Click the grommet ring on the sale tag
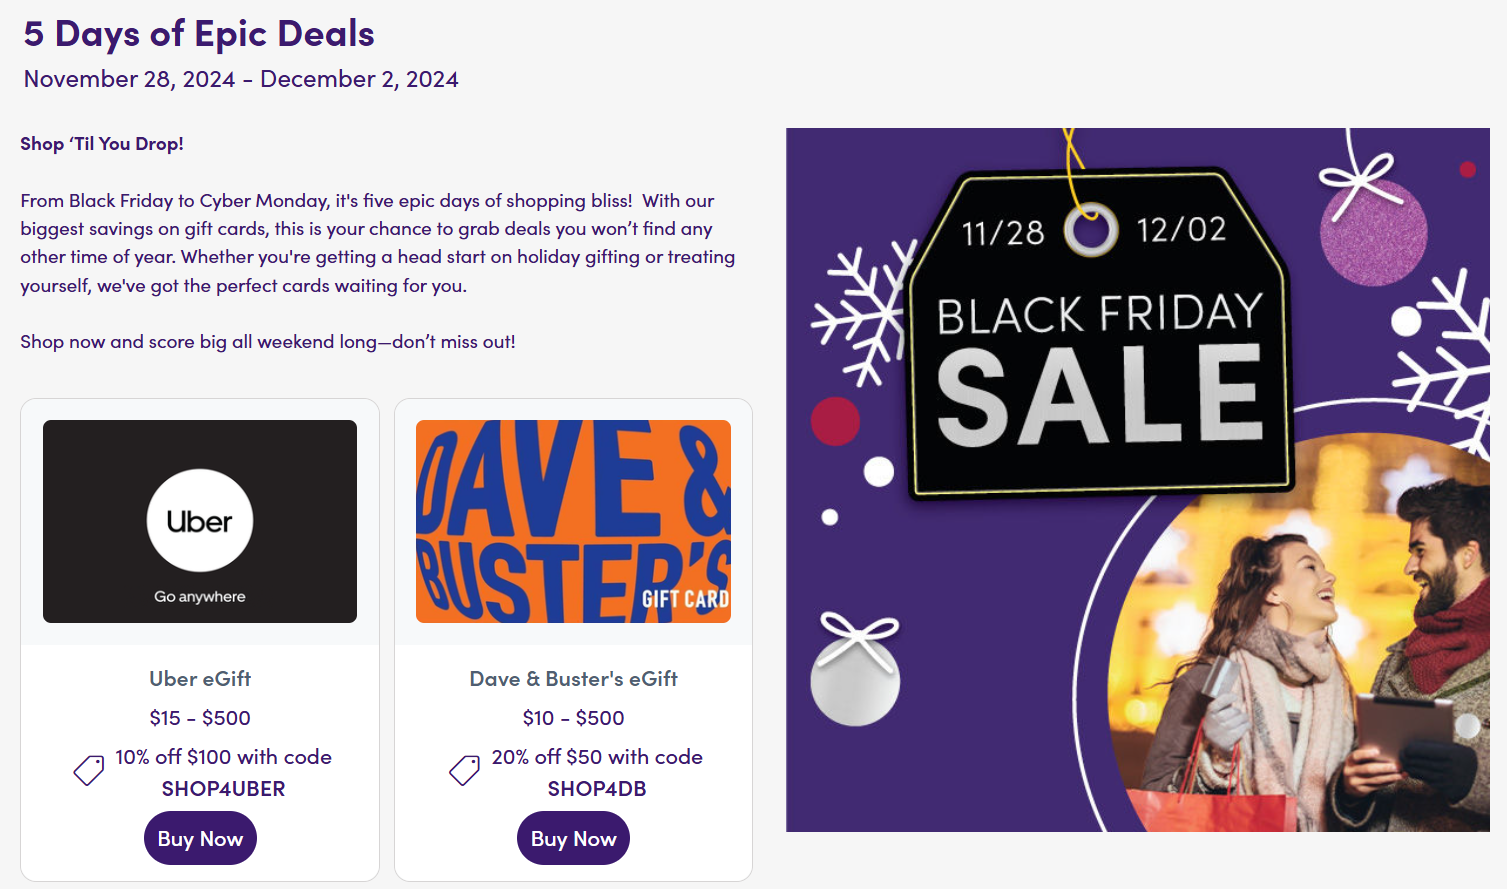The image size is (1507, 889). click(x=1090, y=229)
